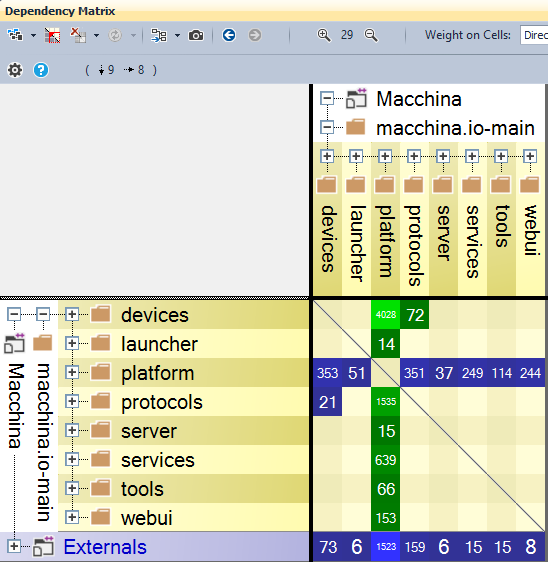This screenshot has height=562, width=548.
Task: Click the remove matrix elements icon with red X
Action: coord(78,35)
